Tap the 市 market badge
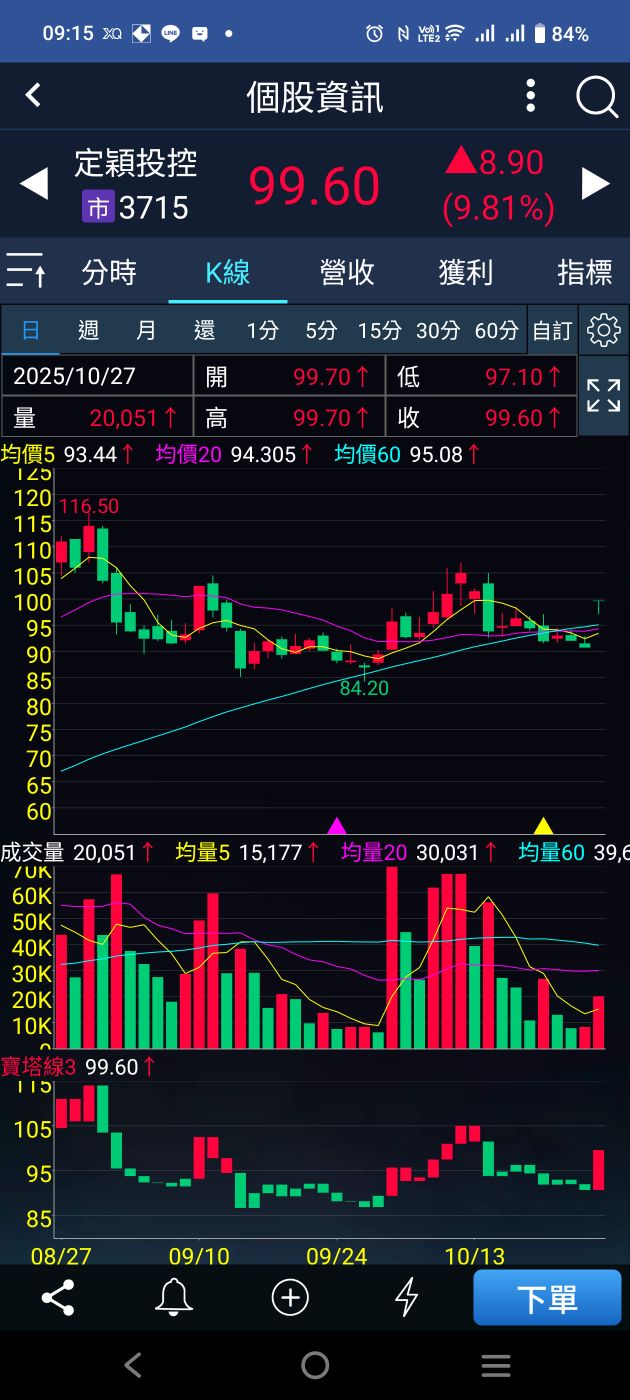Viewport: 630px width, 1400px height. point(98,208)
